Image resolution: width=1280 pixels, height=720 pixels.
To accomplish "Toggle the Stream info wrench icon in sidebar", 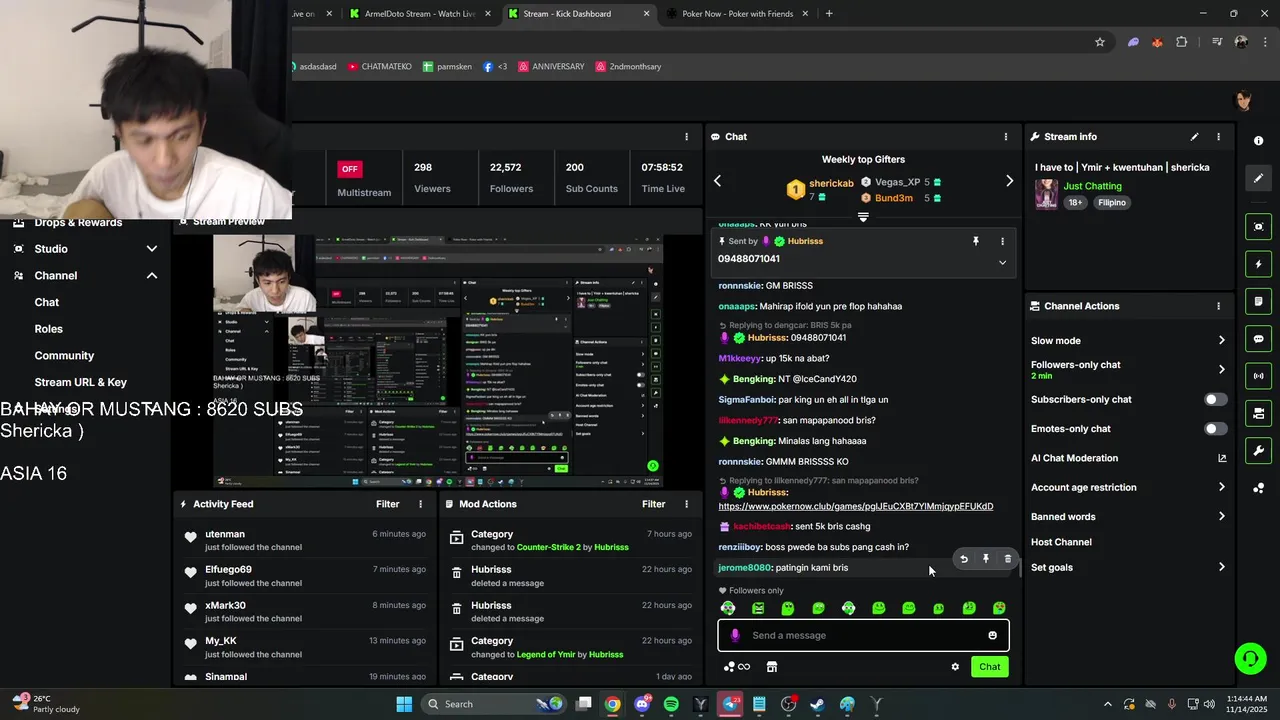I will tap(1259, 450).
